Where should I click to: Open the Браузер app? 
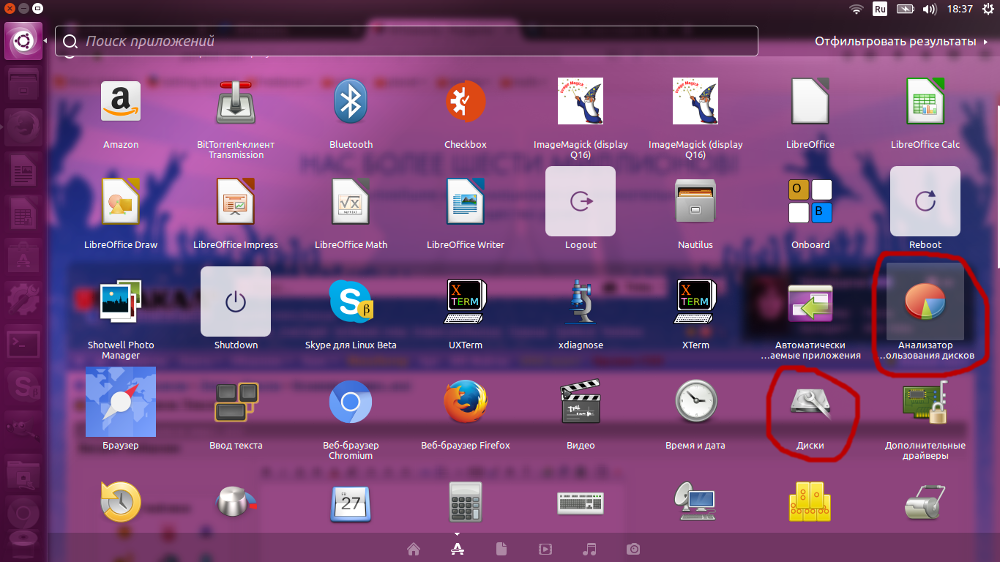pyautogui.click(x=121, y=402)
